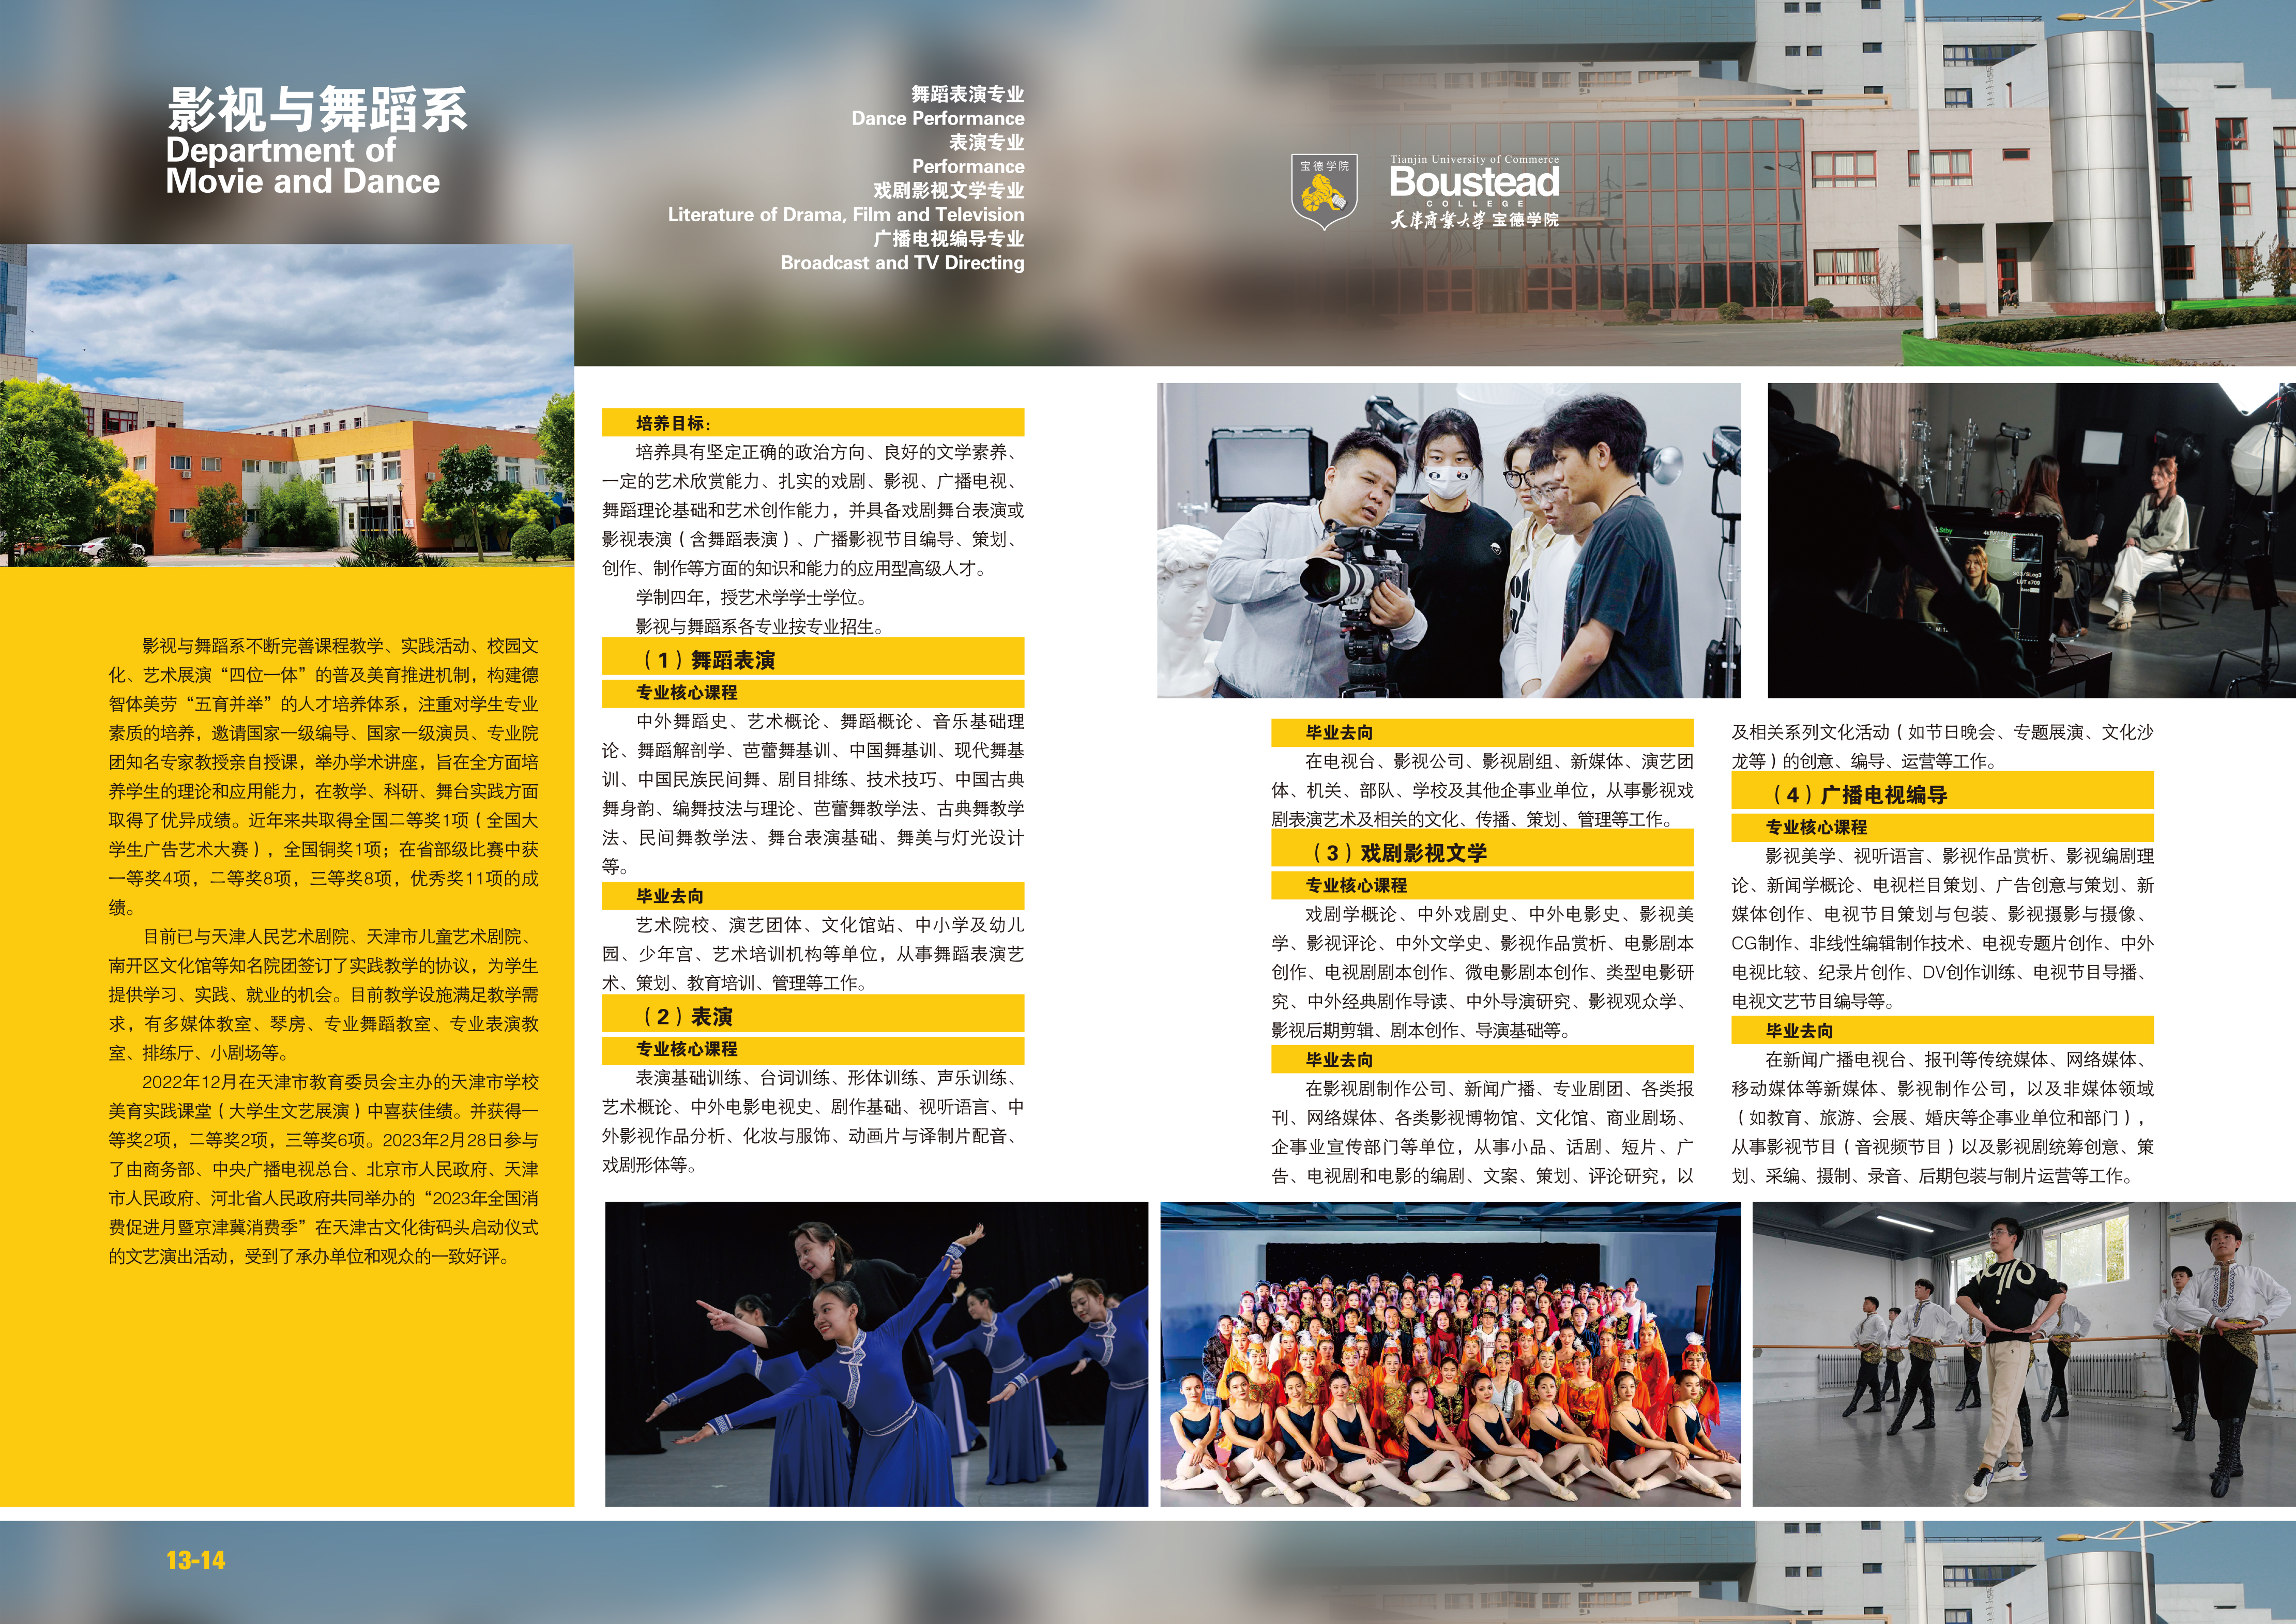Click the 表演专业 header line
Screen dimensions: 2296x1624
click(986, 142)
